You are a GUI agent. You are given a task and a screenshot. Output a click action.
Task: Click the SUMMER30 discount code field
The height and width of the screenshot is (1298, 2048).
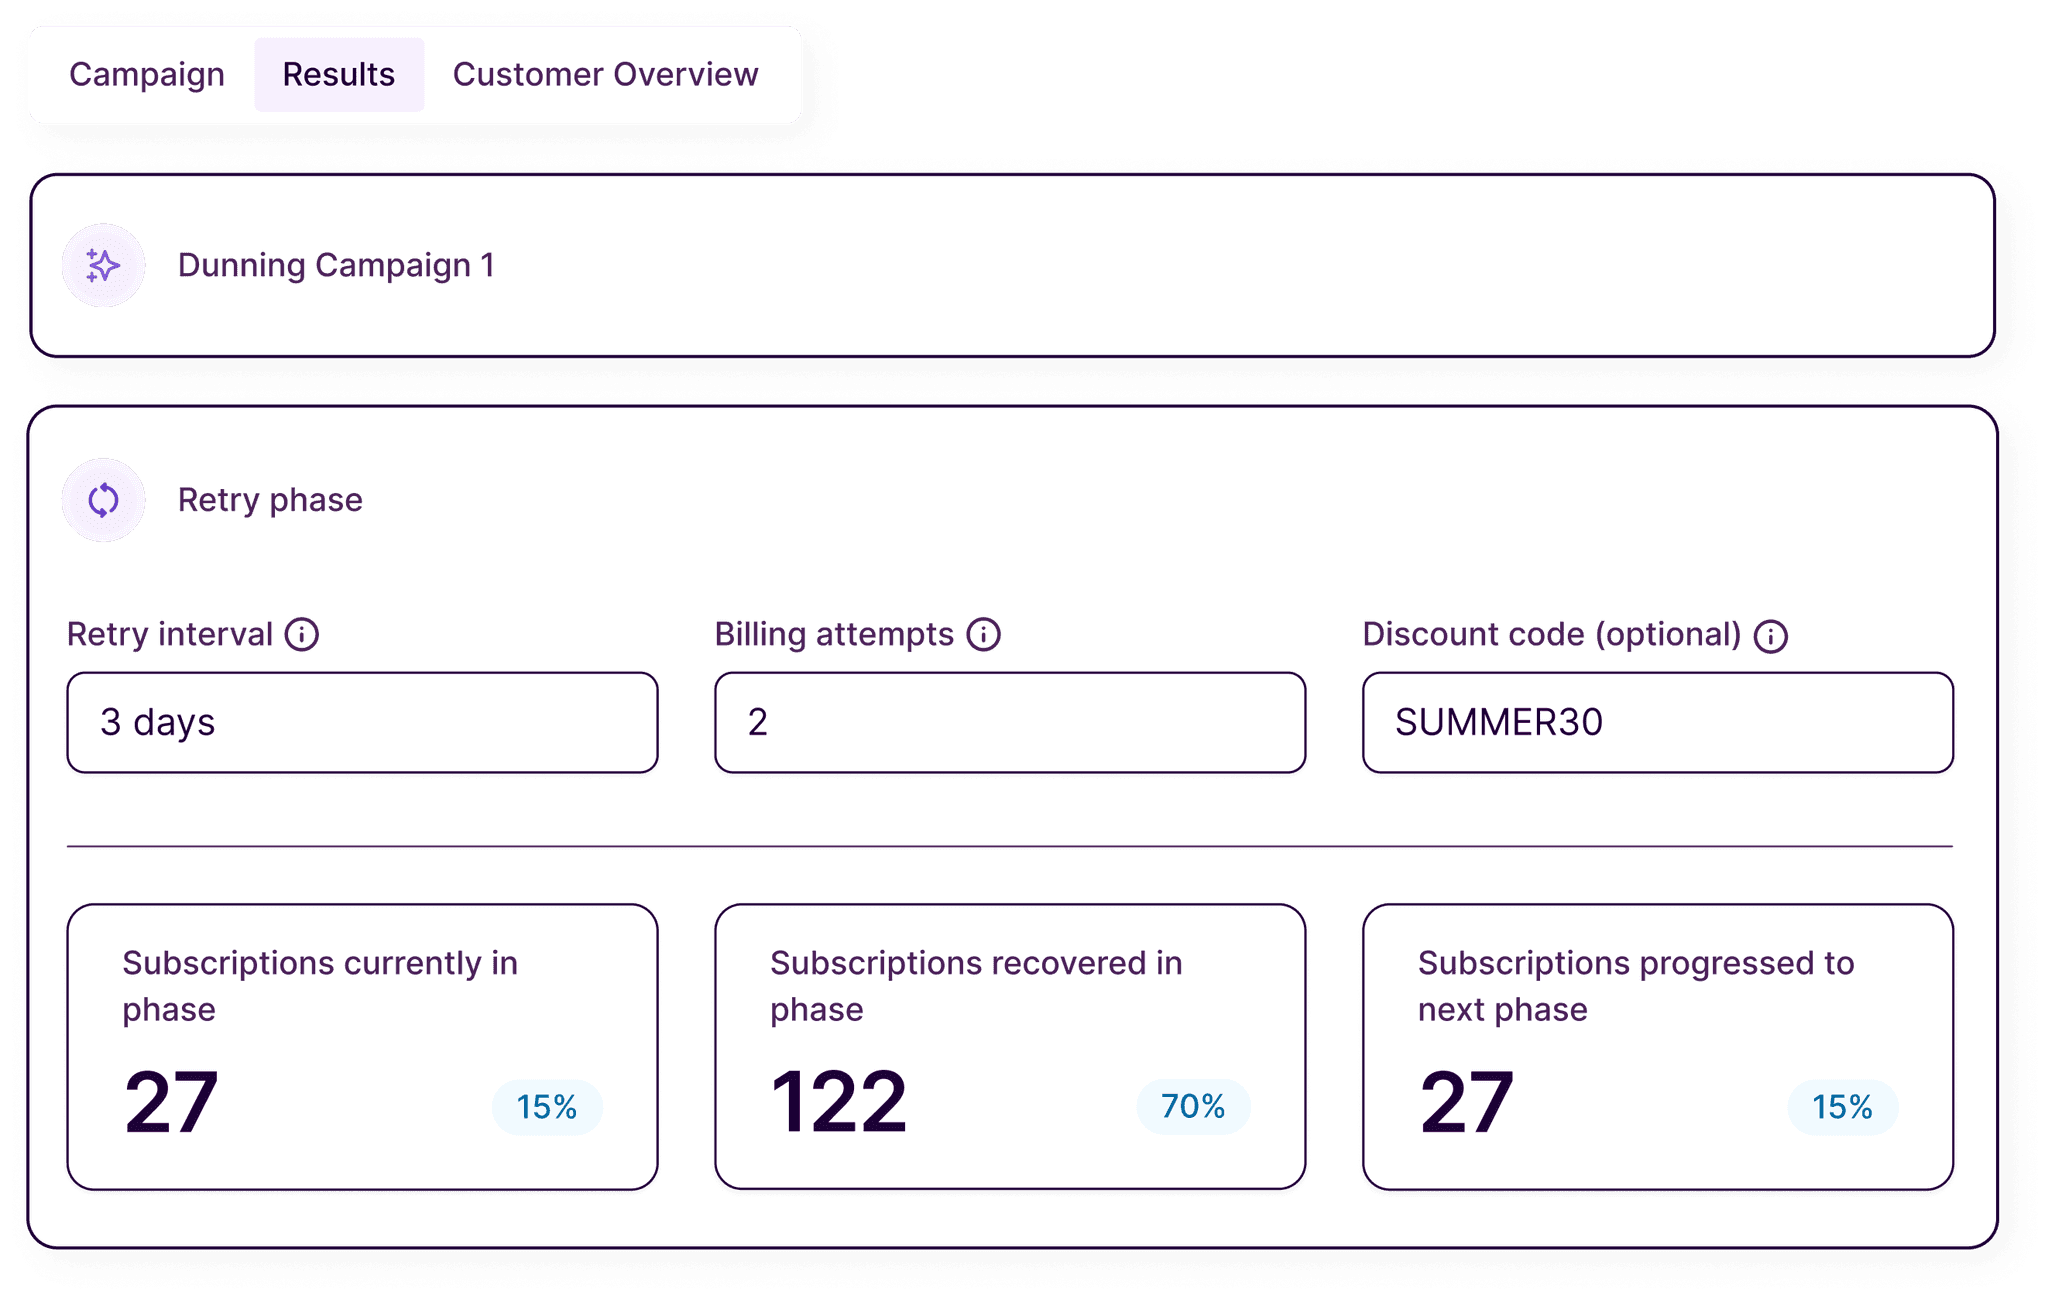pos(1657,722)
